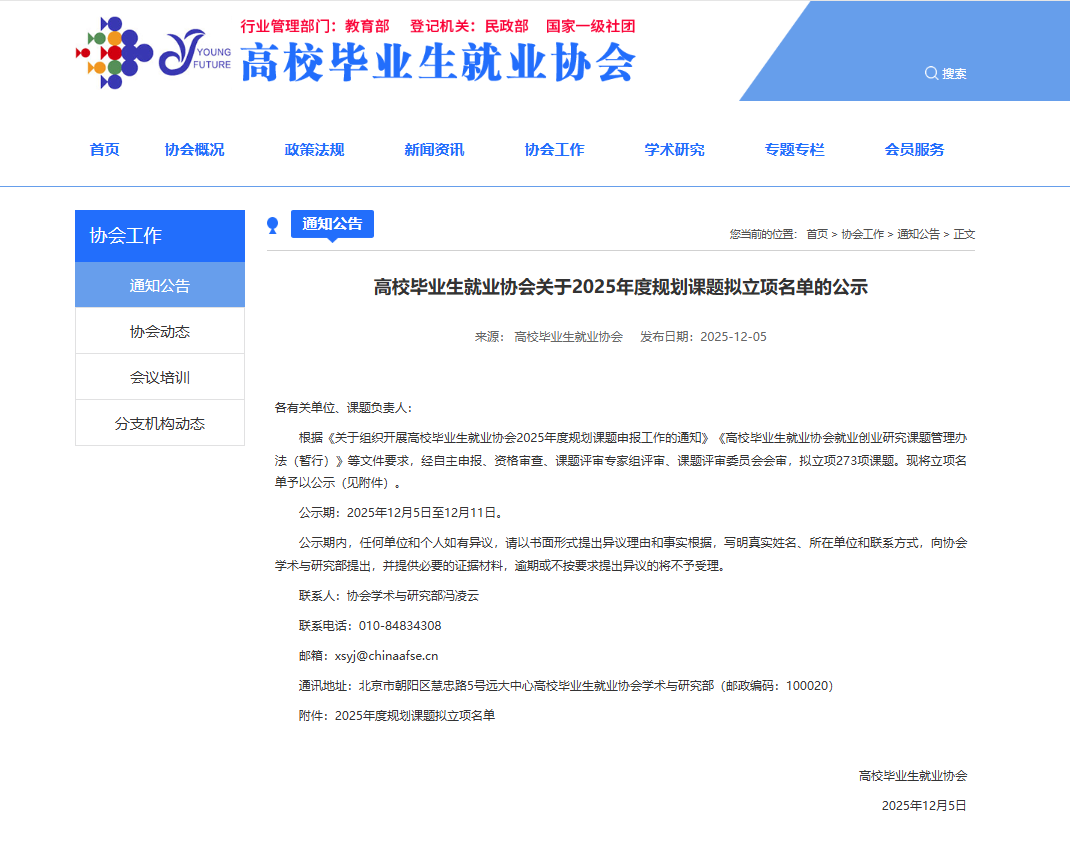Open attachment 2025年度规划课题拟立项名单
The image size is (1070, 849).
(x=415, y=715)
